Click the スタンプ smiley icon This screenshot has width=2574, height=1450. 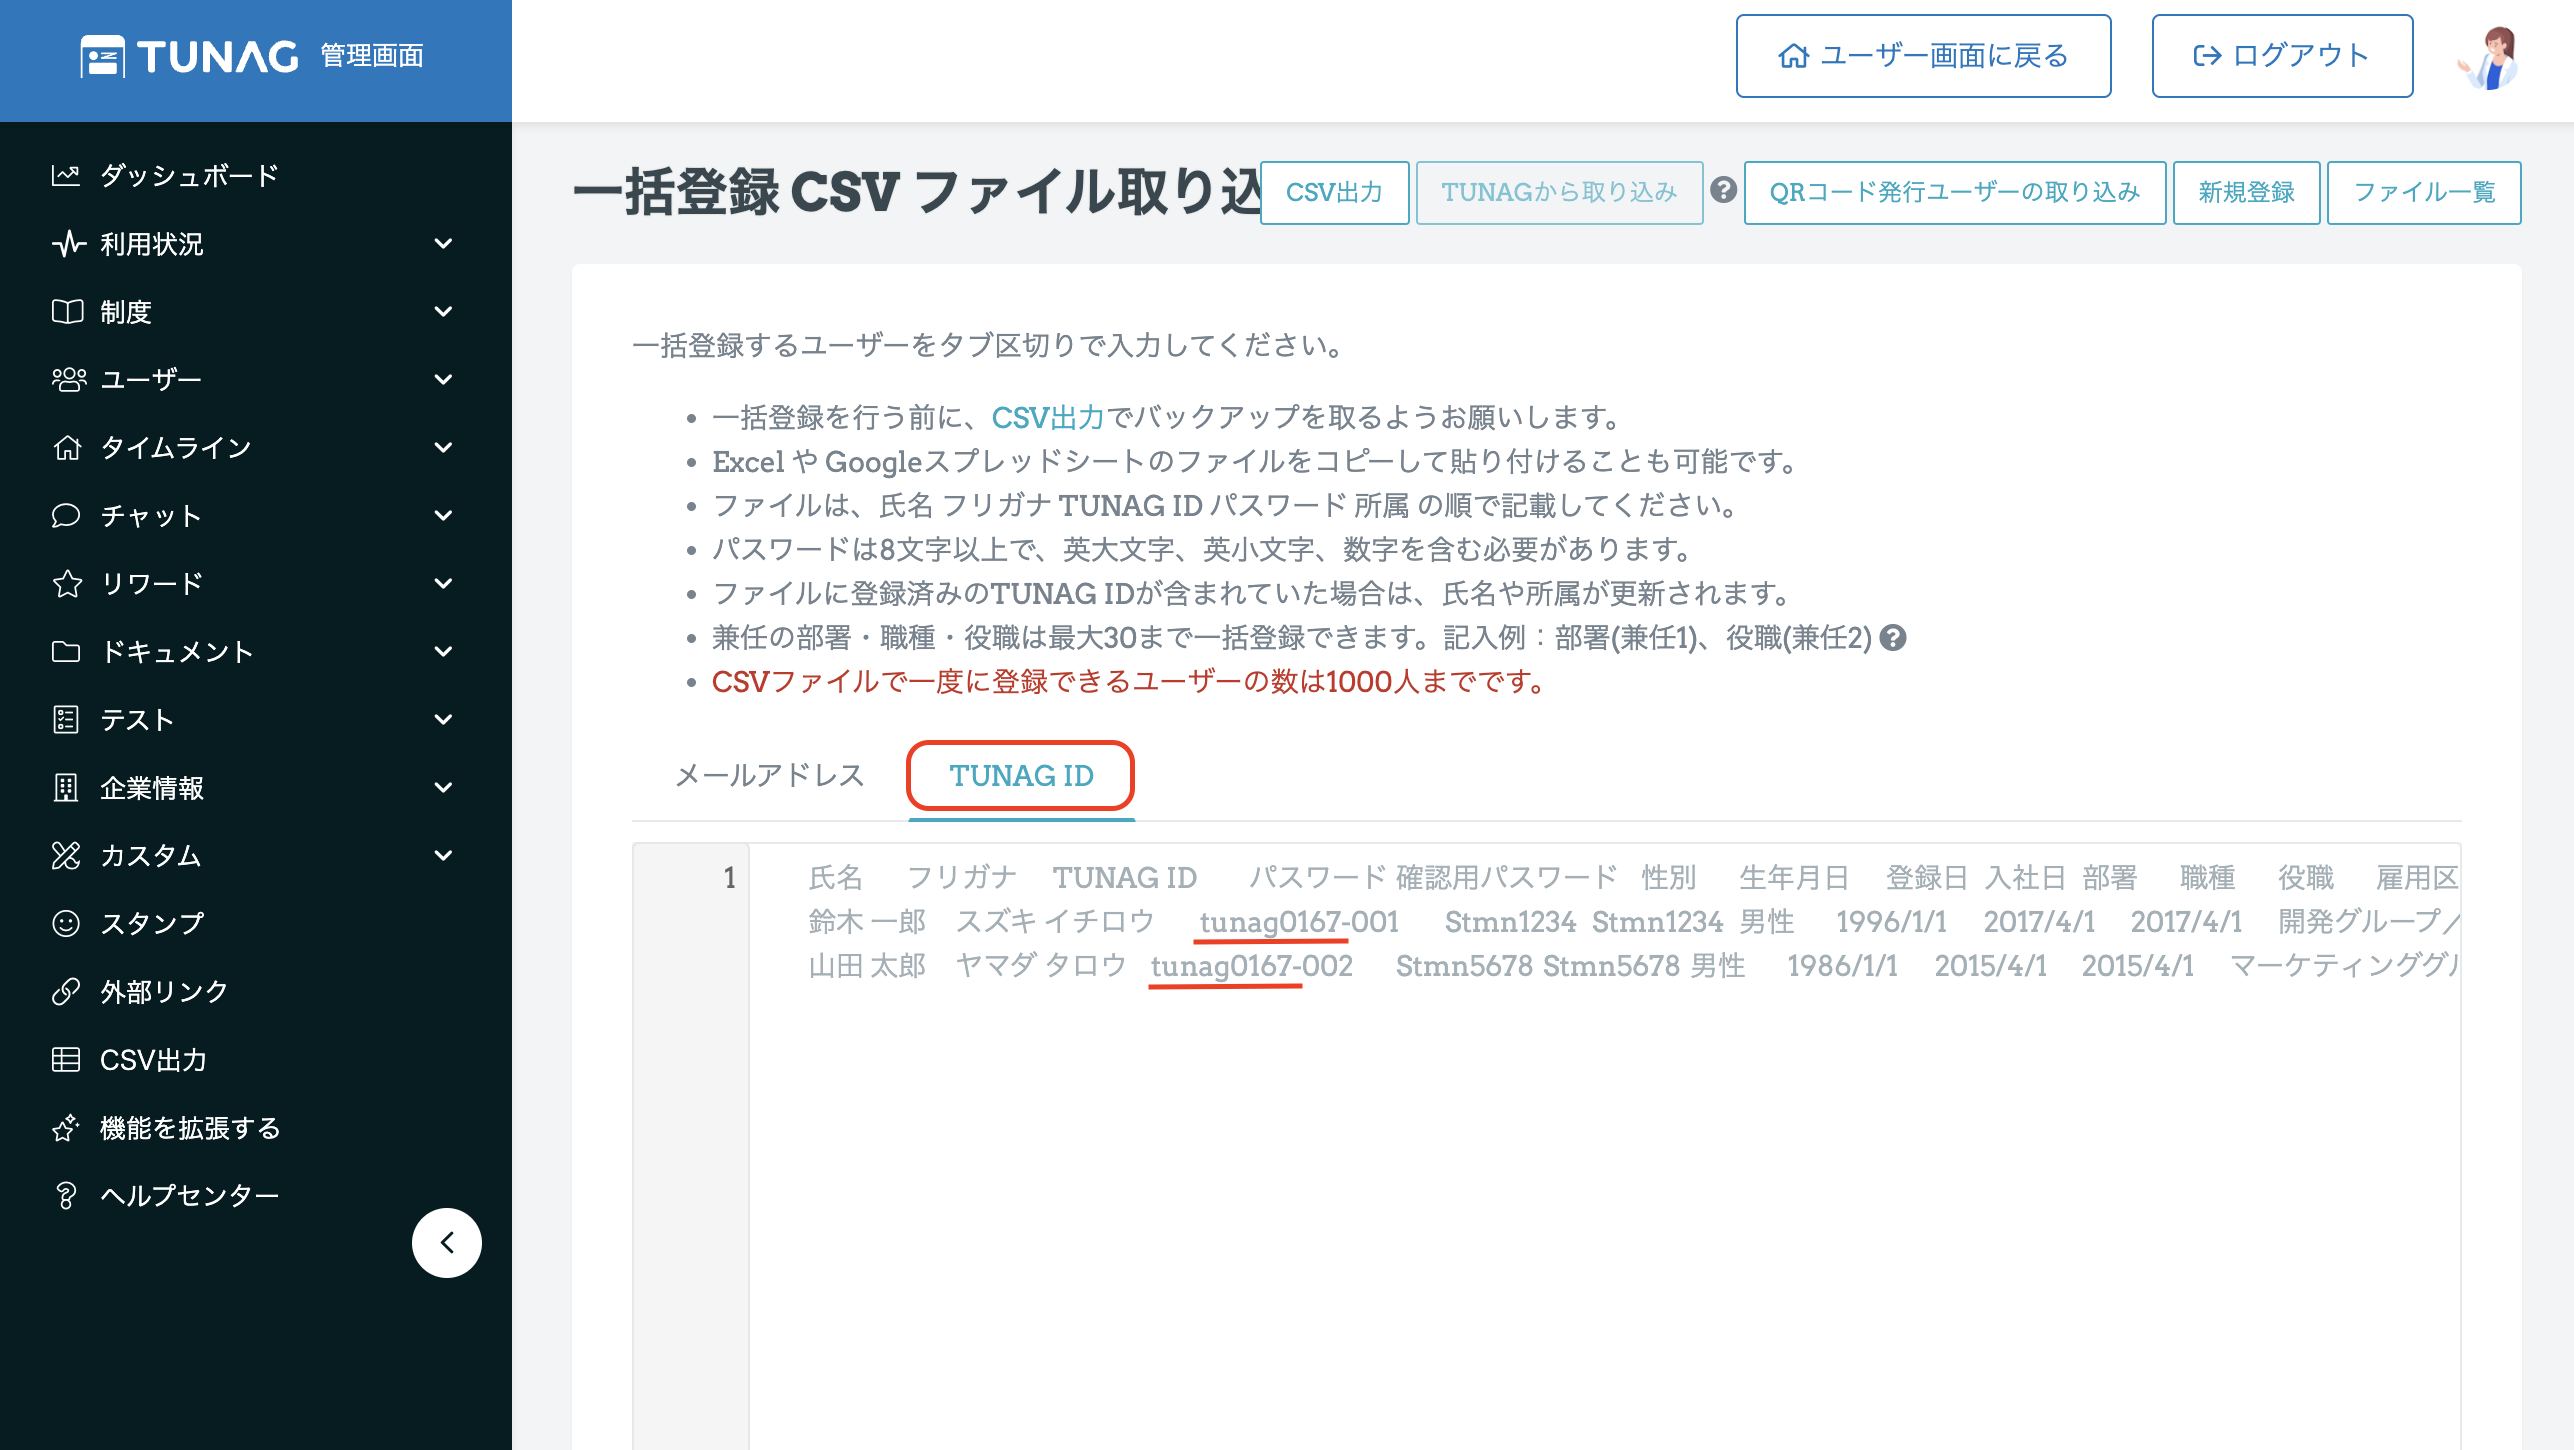click(66, 923)
